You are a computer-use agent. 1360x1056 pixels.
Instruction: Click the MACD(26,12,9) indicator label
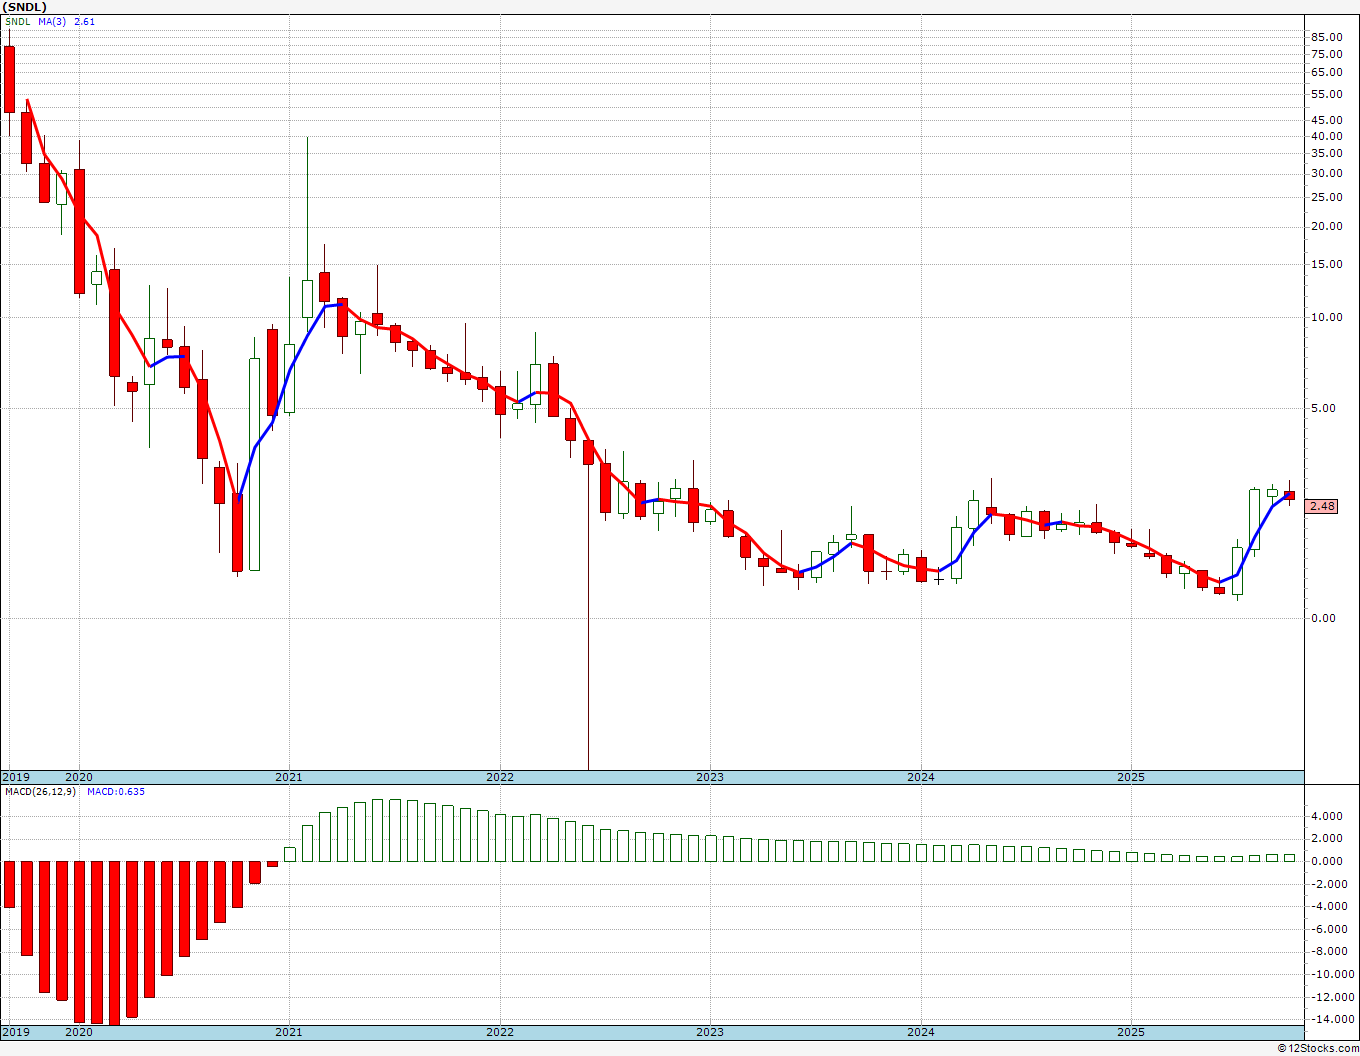click(41, 792)
